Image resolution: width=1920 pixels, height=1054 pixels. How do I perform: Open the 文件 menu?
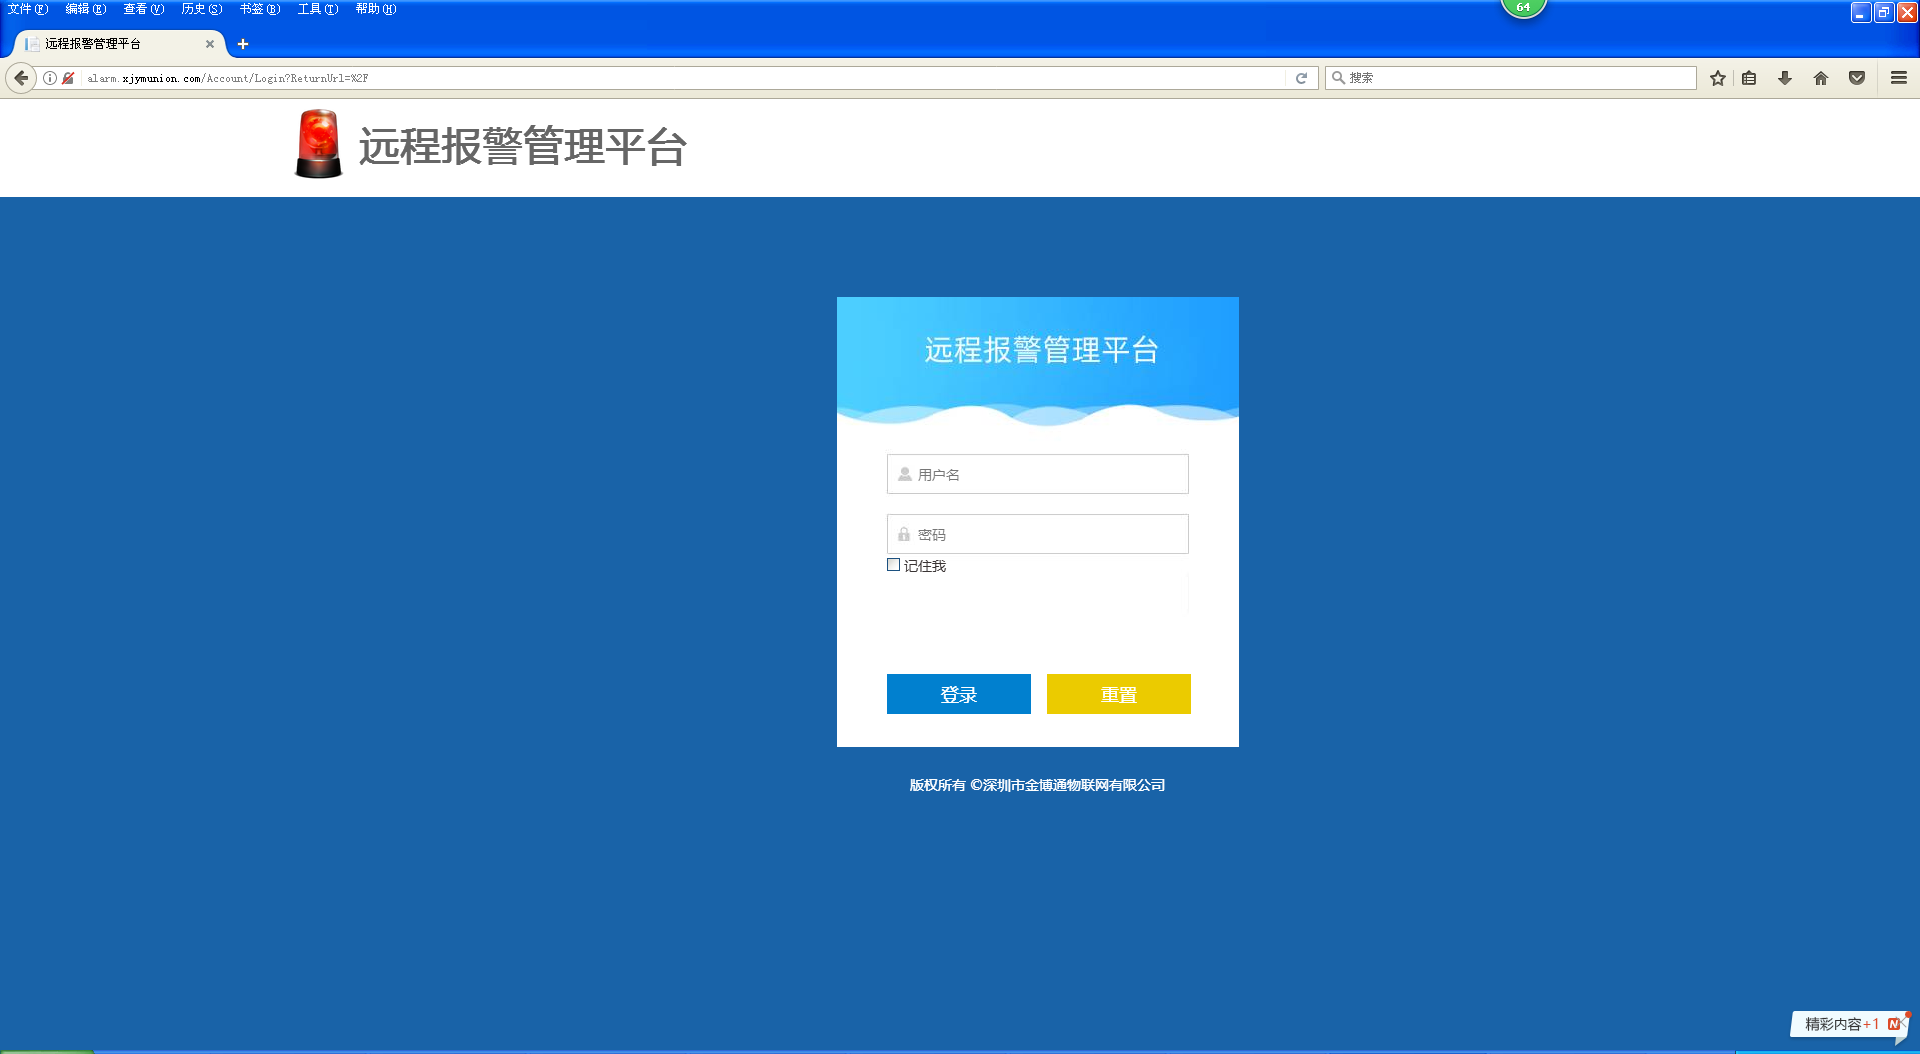click(27, 9)
